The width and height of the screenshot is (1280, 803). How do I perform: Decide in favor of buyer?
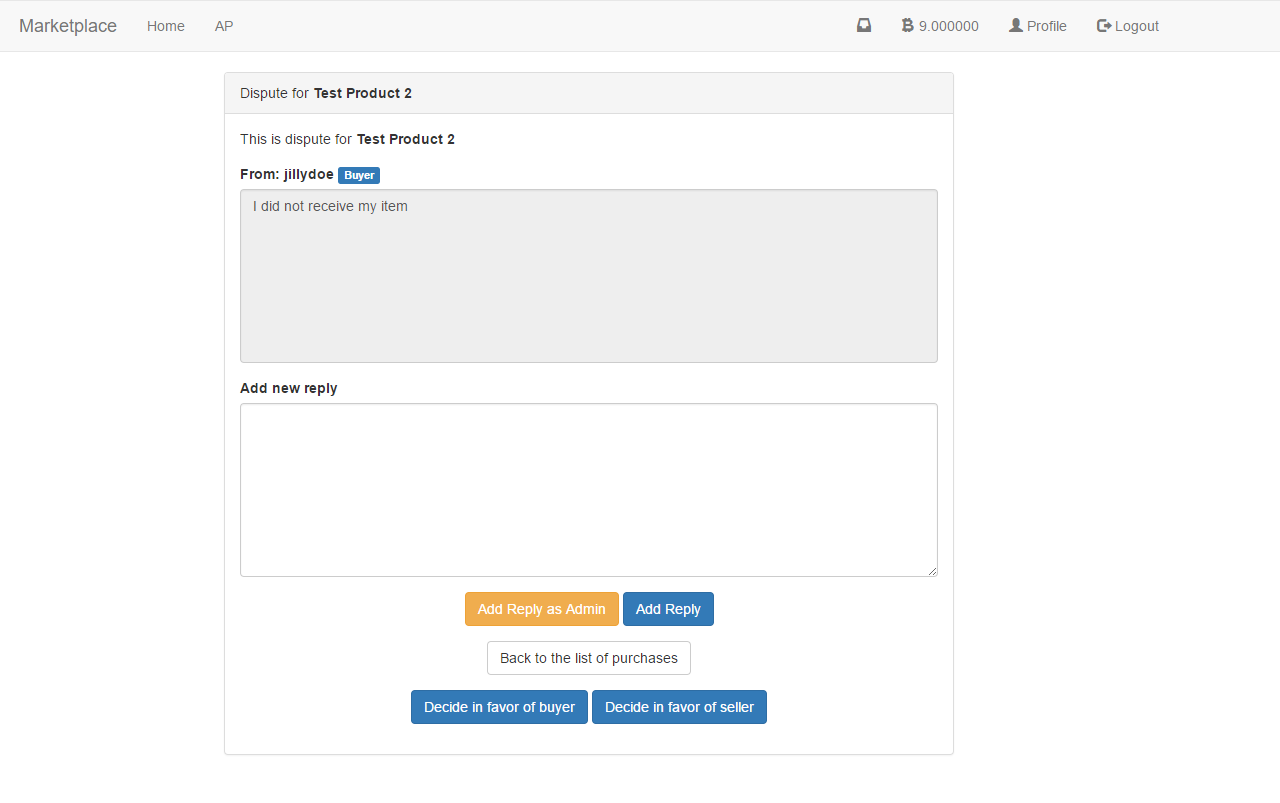tap(499, 707)
